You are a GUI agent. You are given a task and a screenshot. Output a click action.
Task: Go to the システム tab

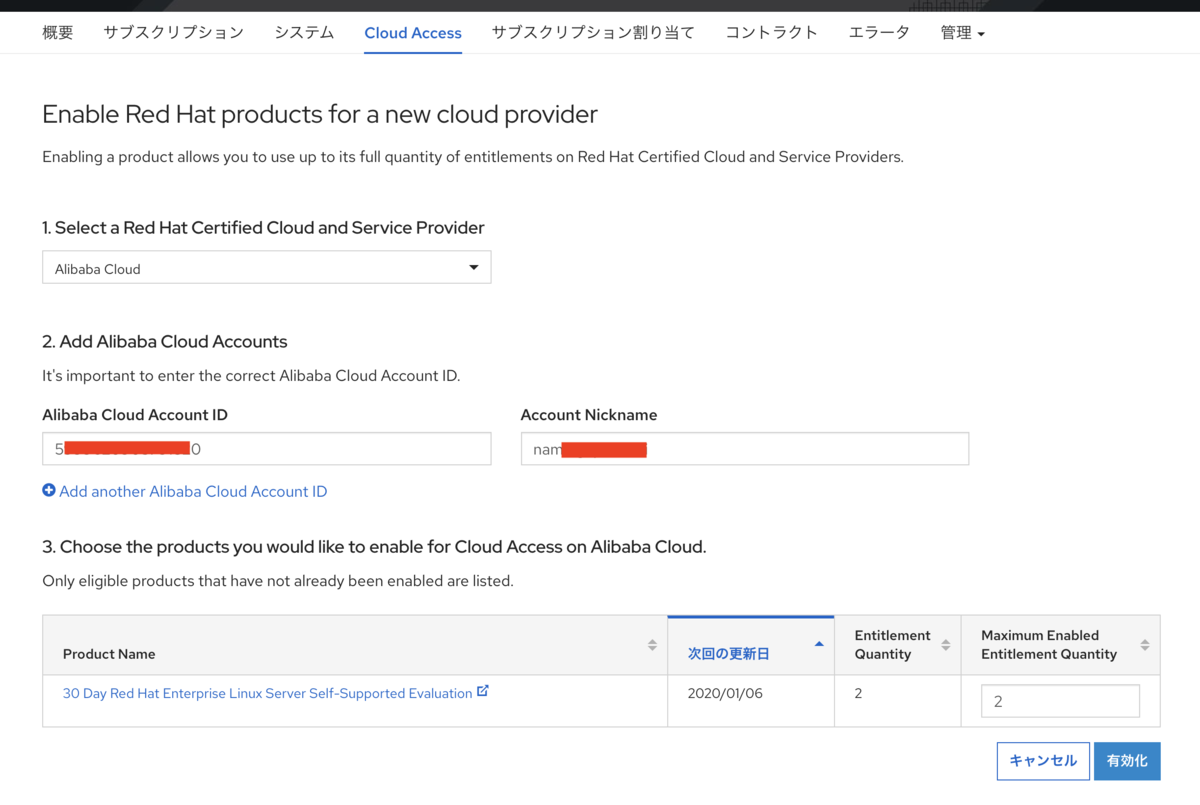[304, 33]
